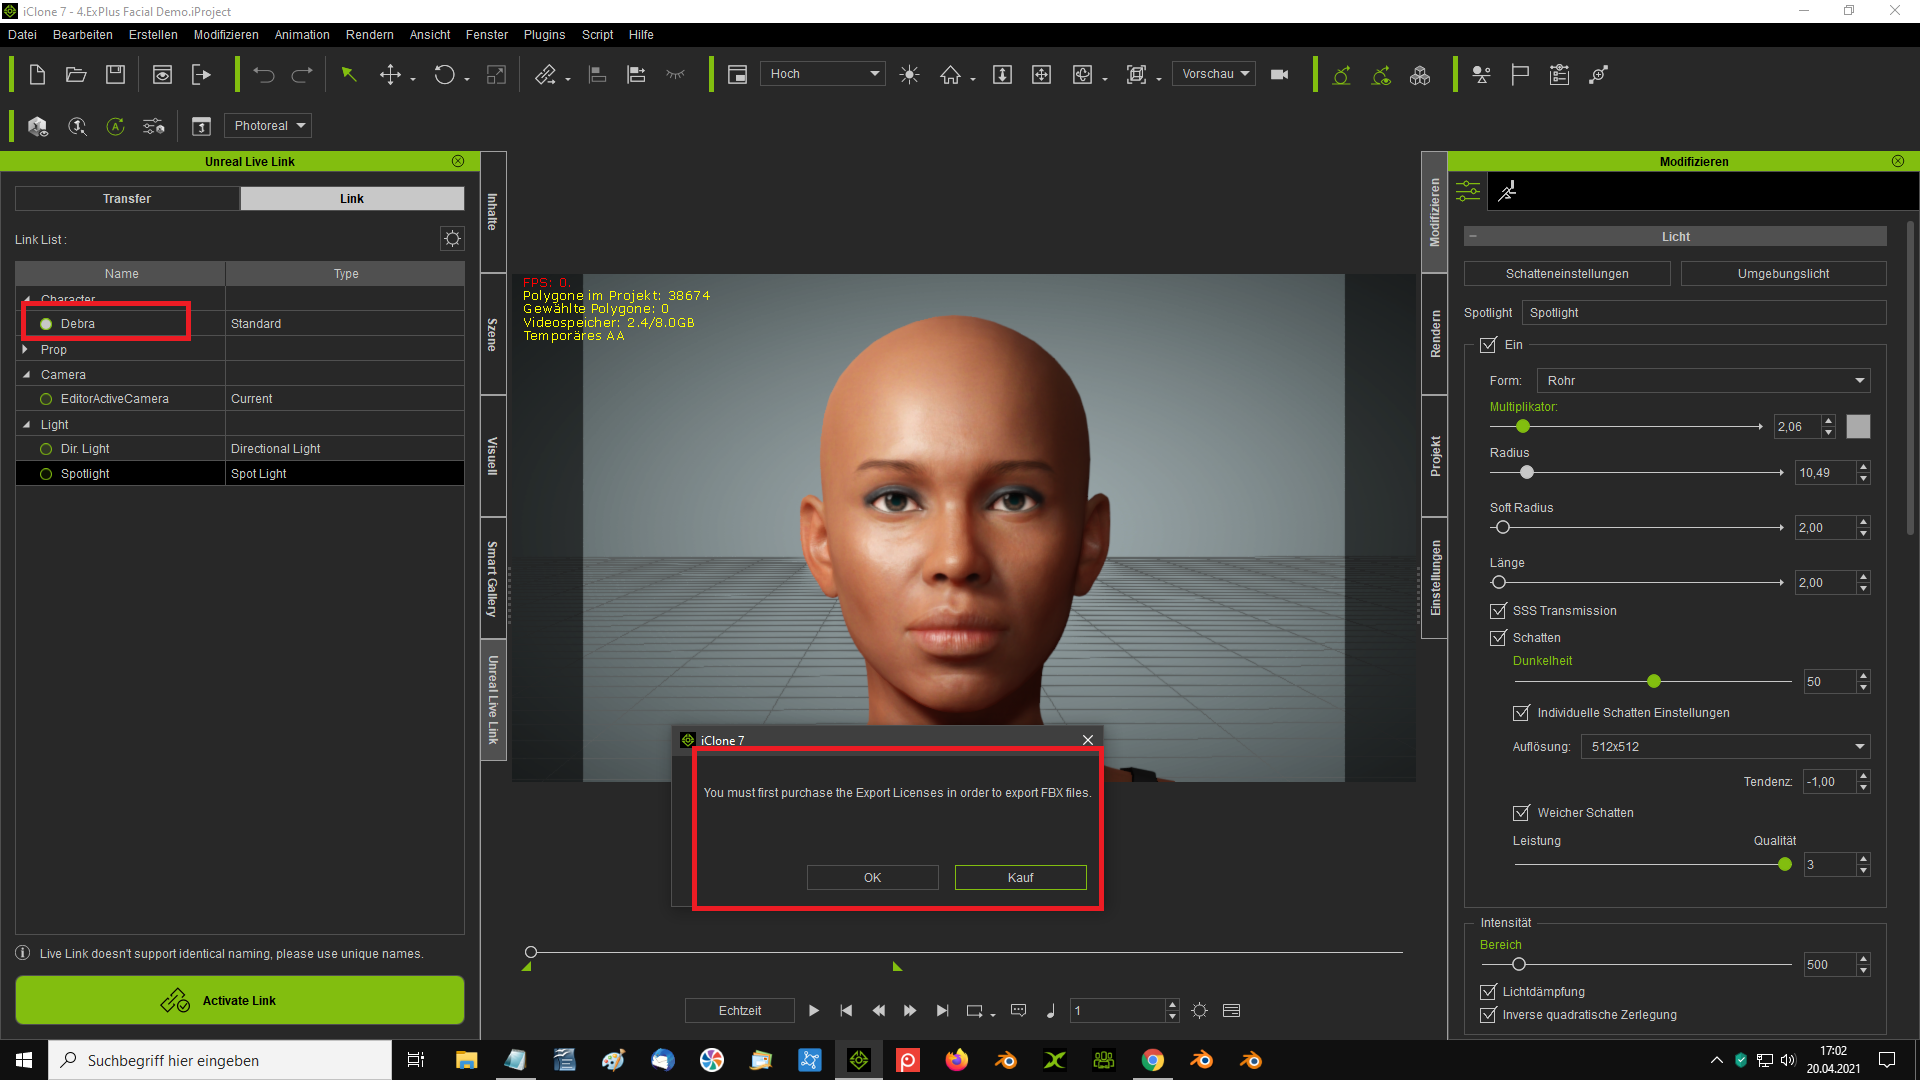Choose the Rotate object tool

pyautogui.click(x=445, y=75)
